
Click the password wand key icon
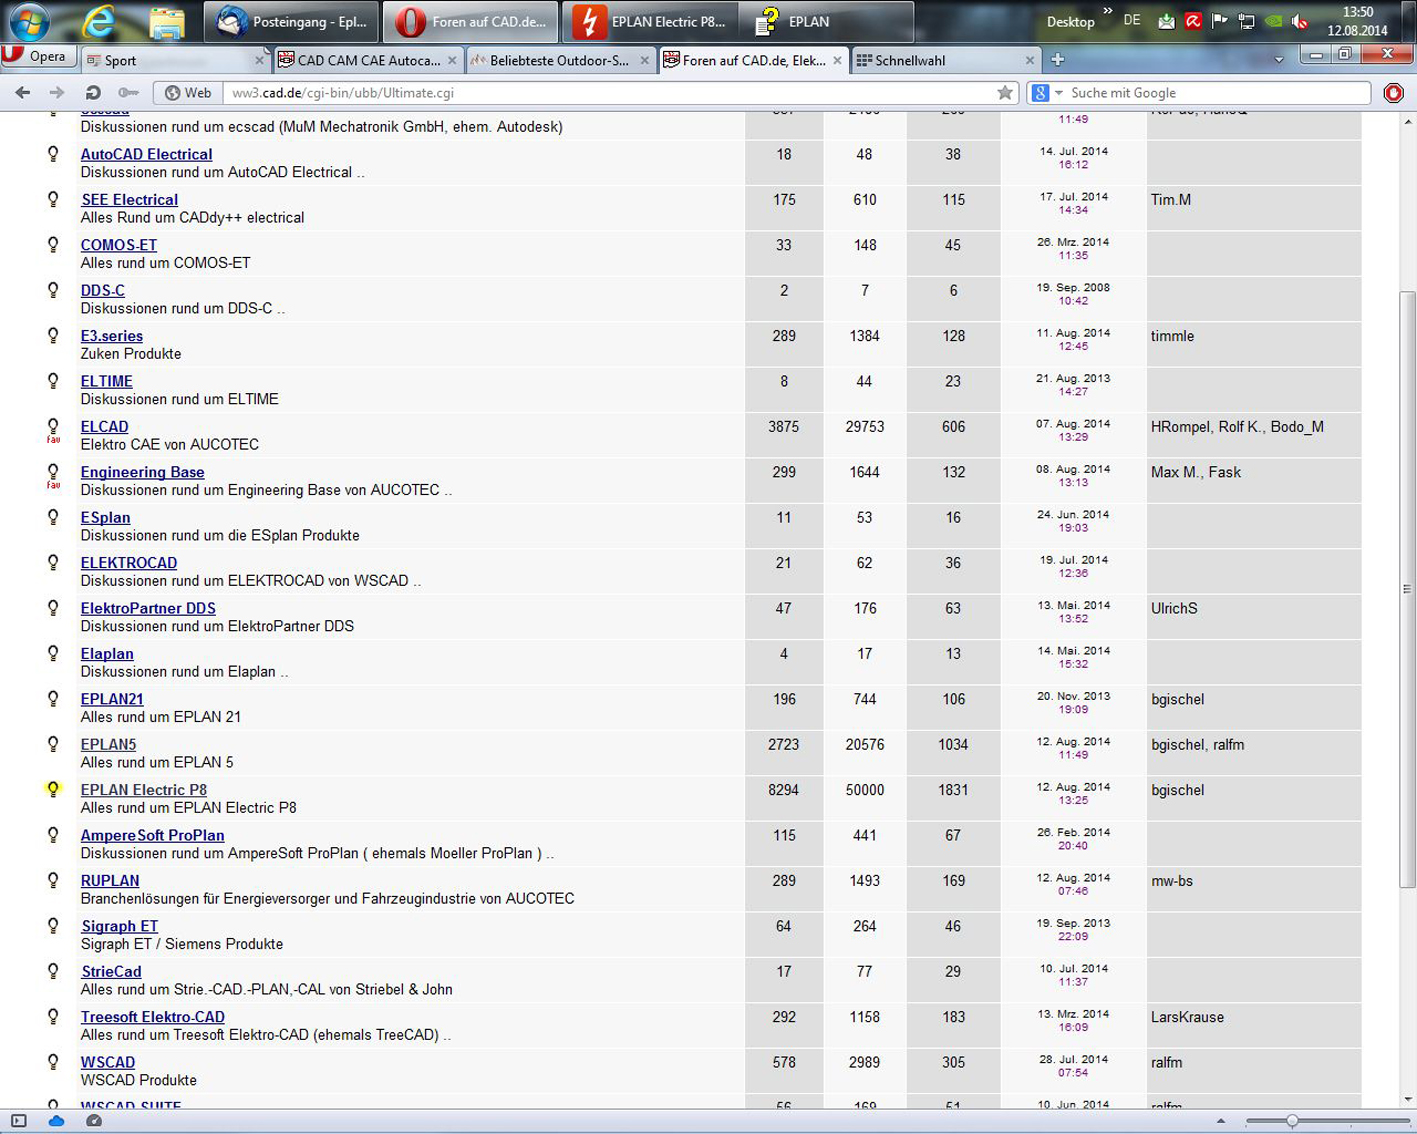point(128,93)
